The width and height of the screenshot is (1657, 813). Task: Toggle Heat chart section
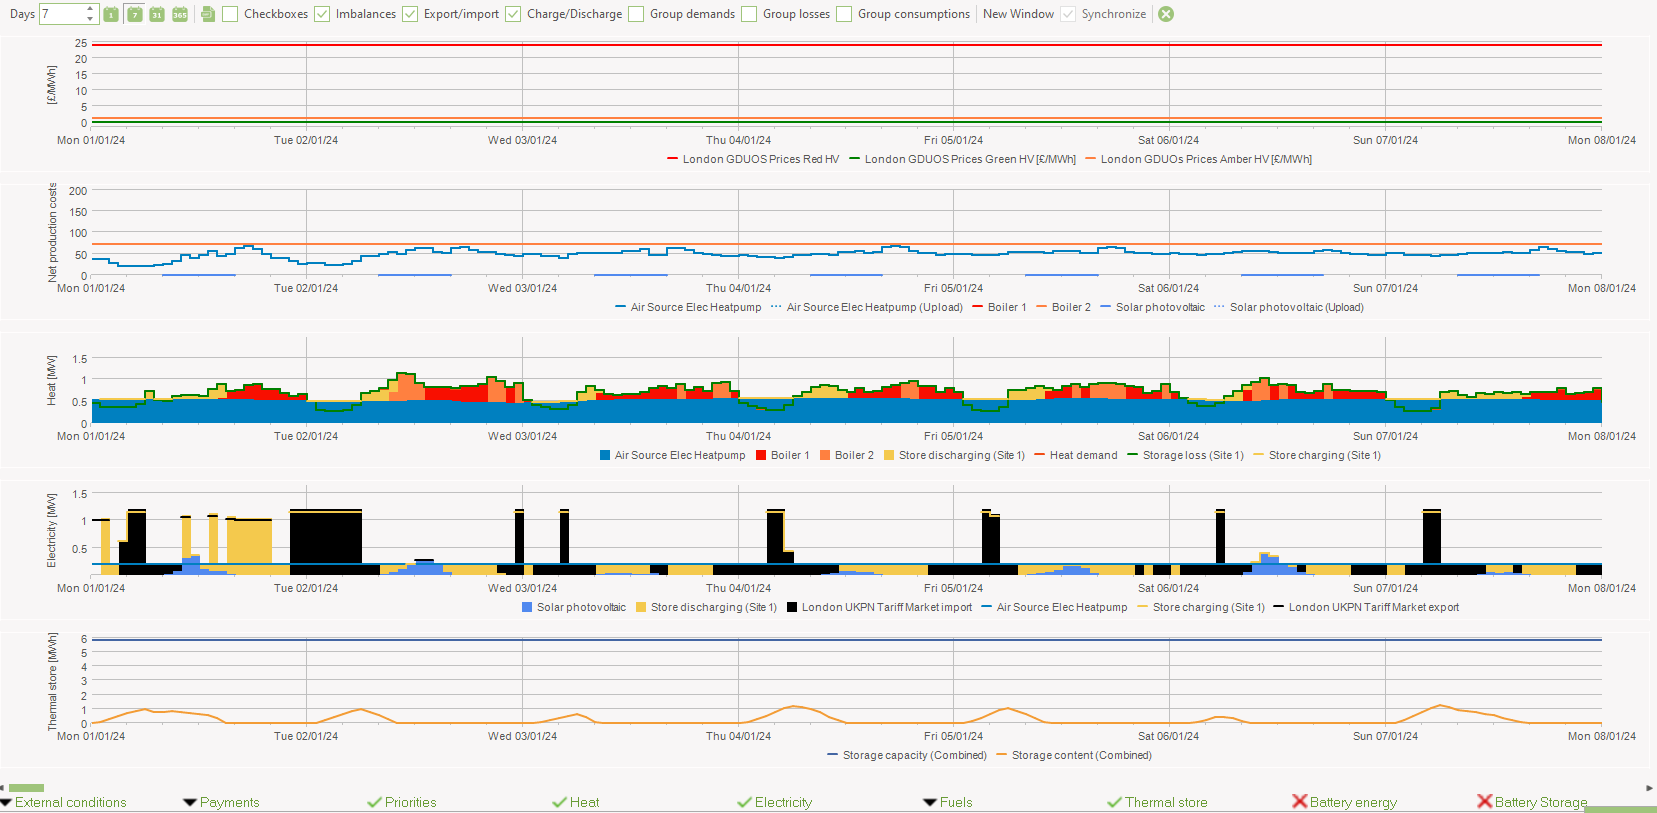[x=576, y=802]
